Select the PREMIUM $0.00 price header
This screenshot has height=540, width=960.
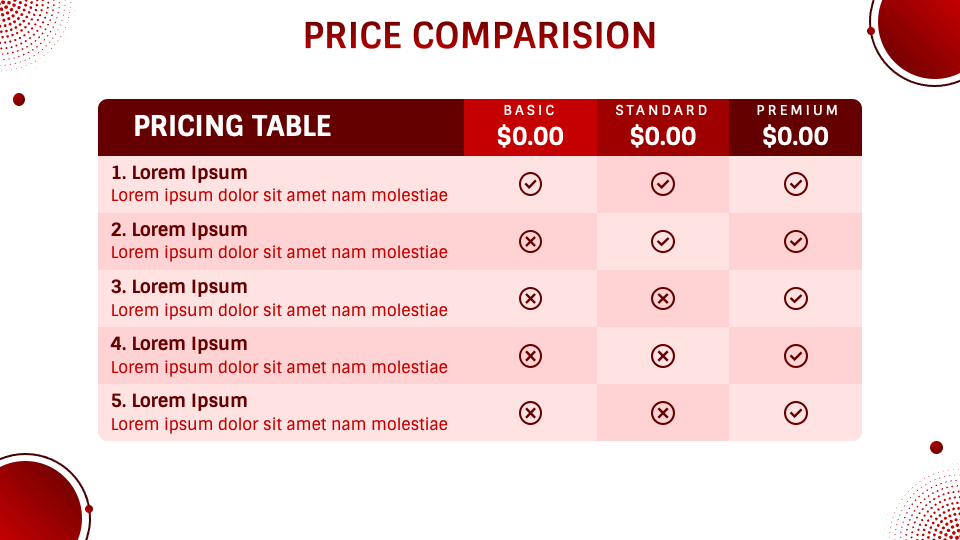(x=796, y=127)
